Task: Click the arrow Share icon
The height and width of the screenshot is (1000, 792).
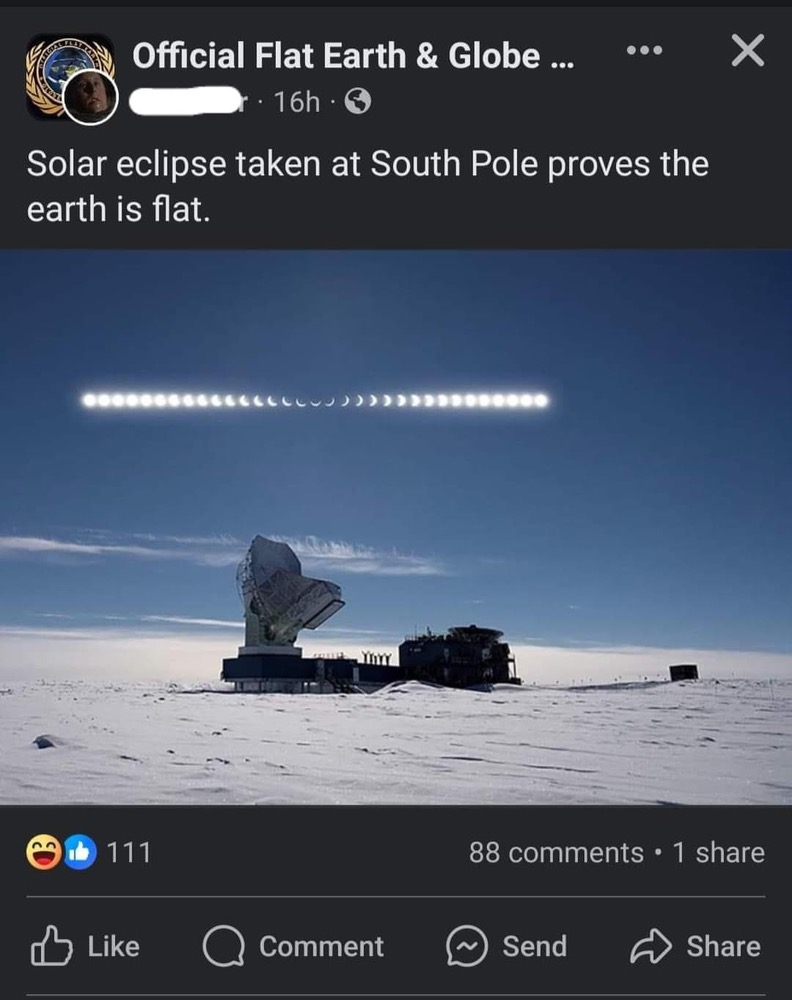Action: click(650, 946)
